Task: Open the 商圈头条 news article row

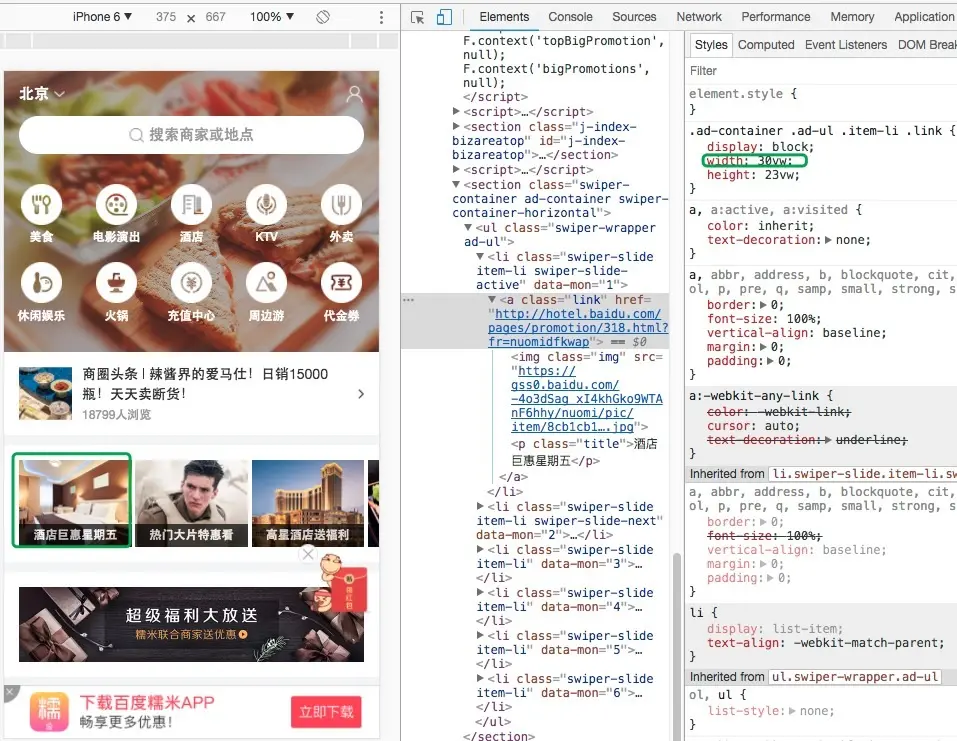Action: [192, 394]
